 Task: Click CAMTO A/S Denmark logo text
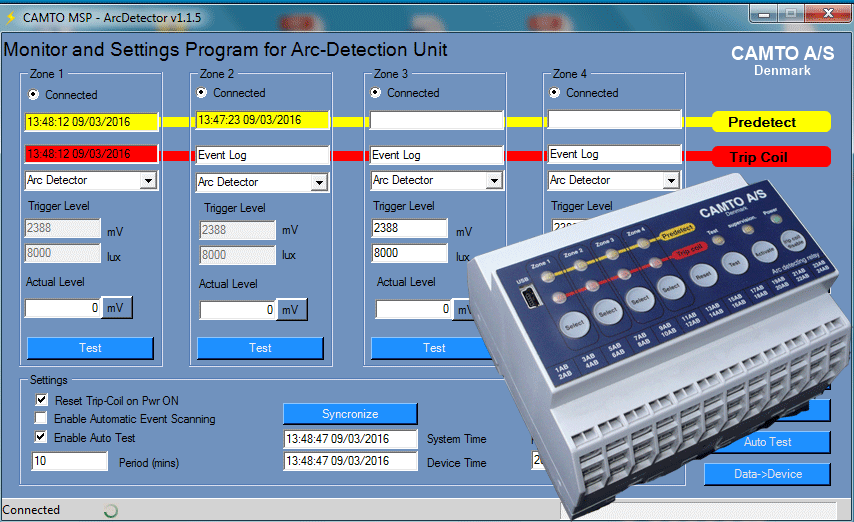click(x=782, y=60)
